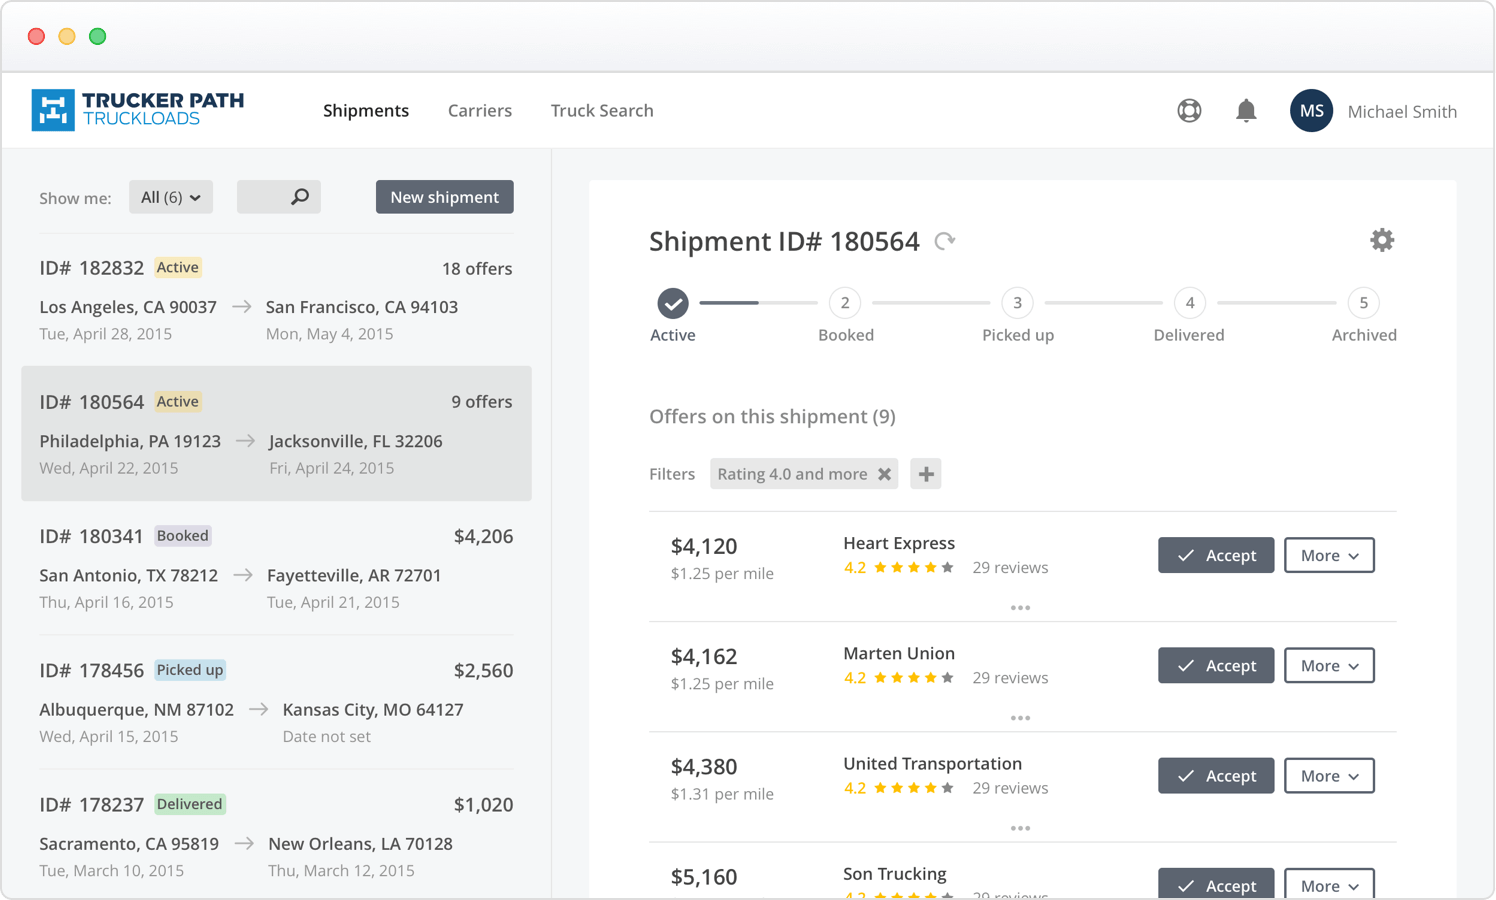Select shipment ID# 182832 row
Image resolution: width=1496 pixels, height=900 pixels.
coord(276,300)
